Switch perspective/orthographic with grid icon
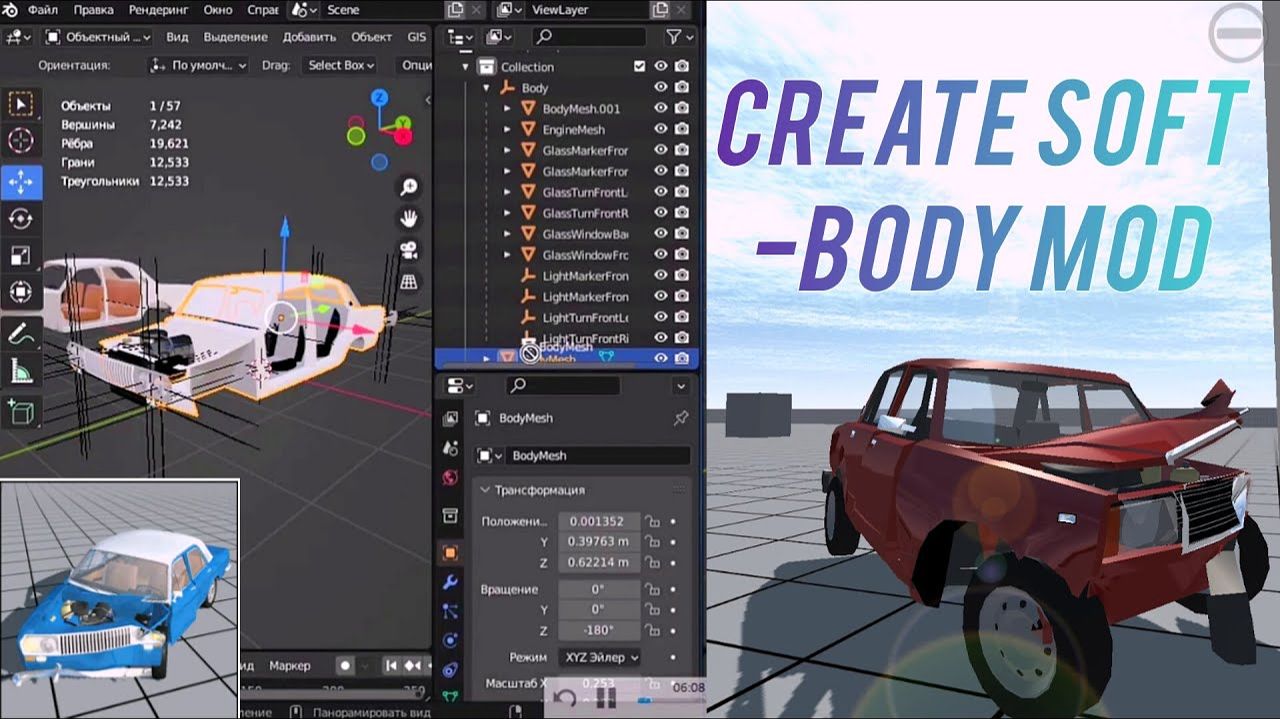This screenshot has width=1280, height=719. point(409,282)
